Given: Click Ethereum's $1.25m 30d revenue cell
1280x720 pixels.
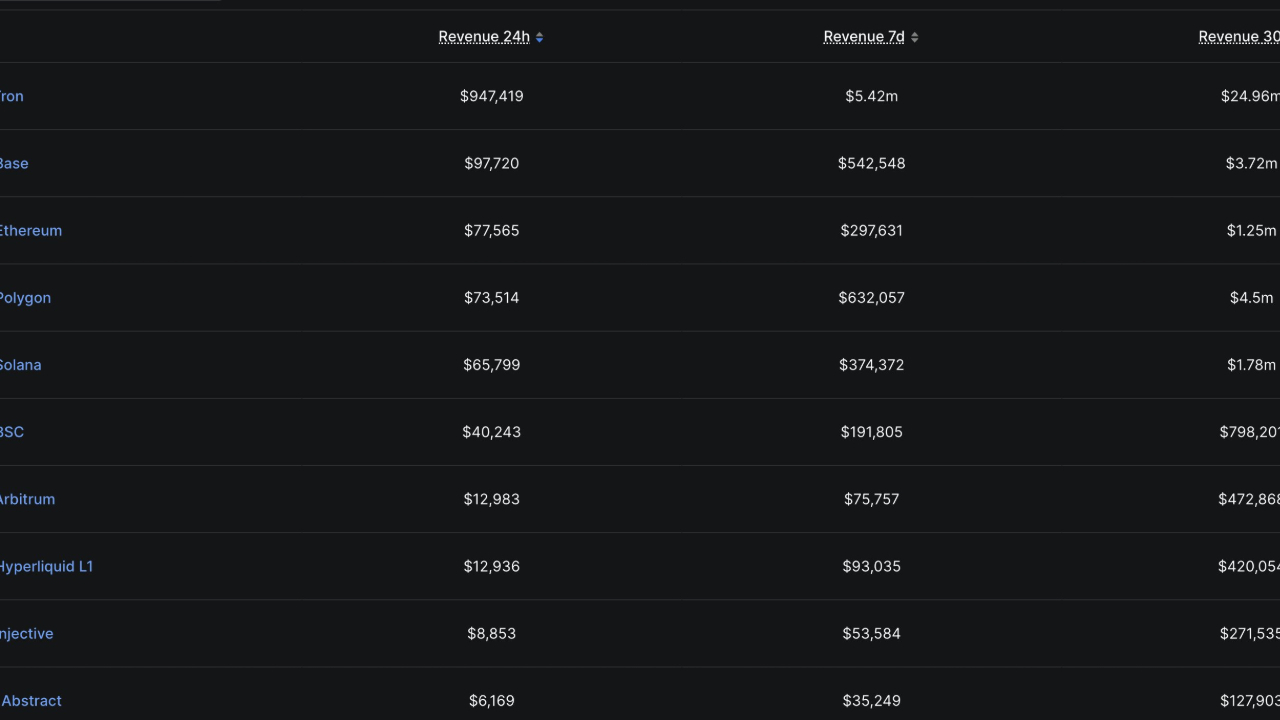Looking at the screenshot, I should [1251, 230].
